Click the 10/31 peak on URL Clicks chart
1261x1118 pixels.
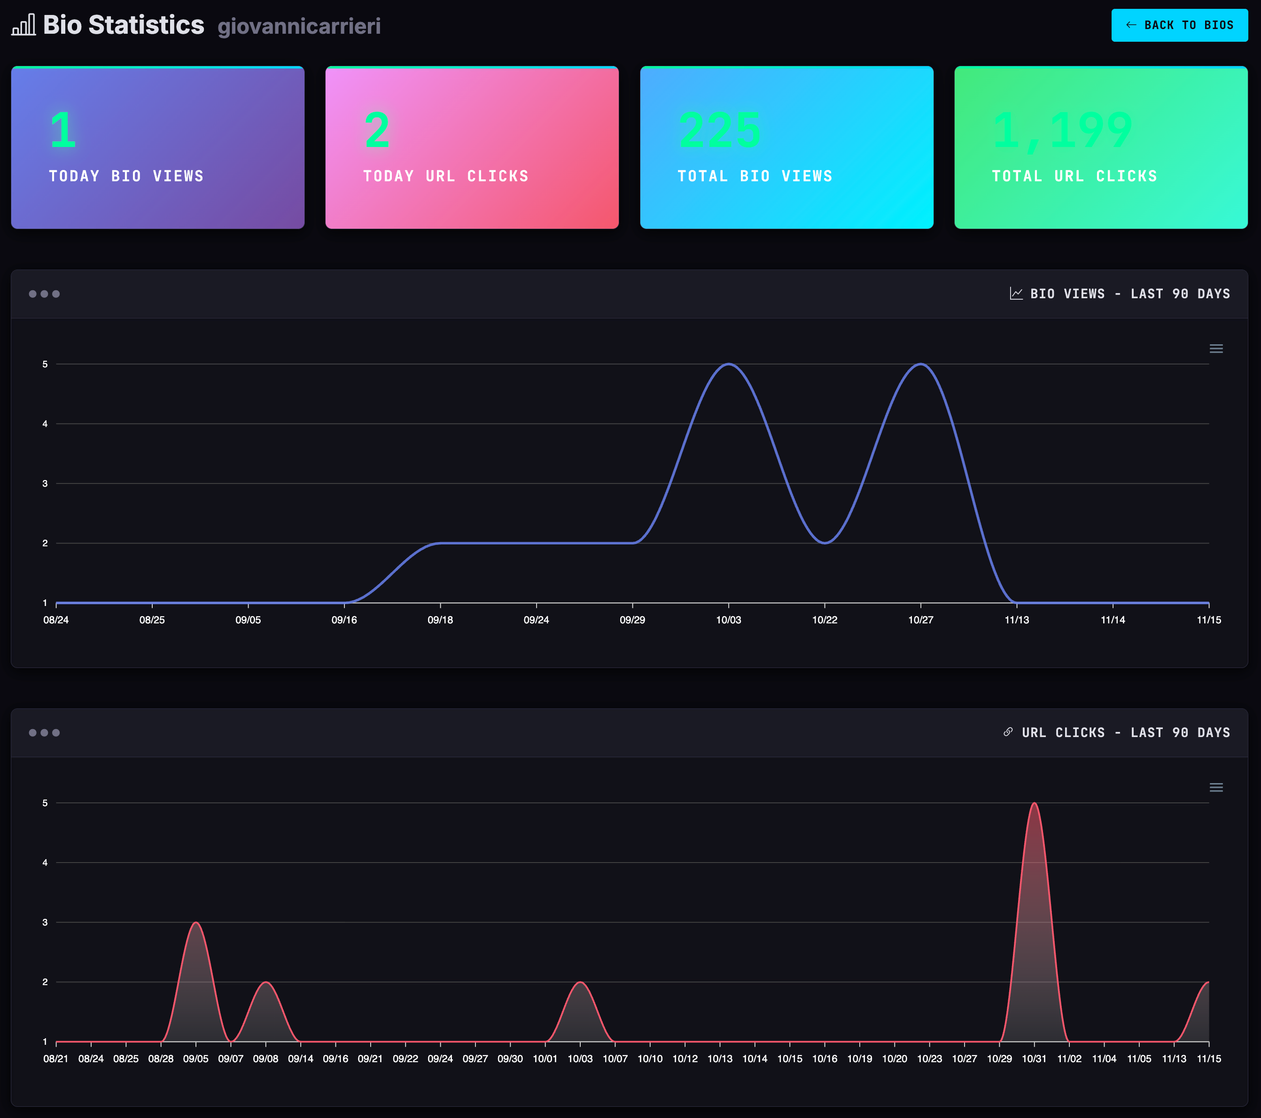1035,805
